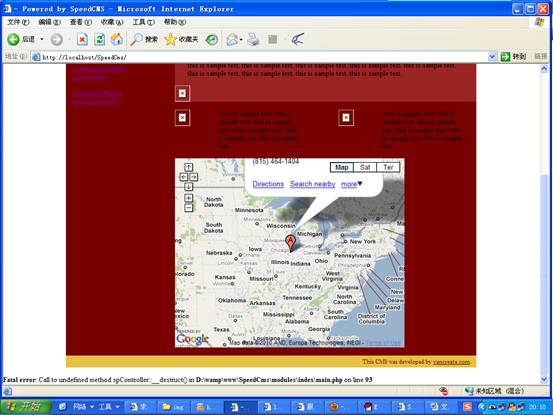The height and width of the screenshot is (415, 553).
Task: Click the scrollbar down arrow
Action: [544, 379]
